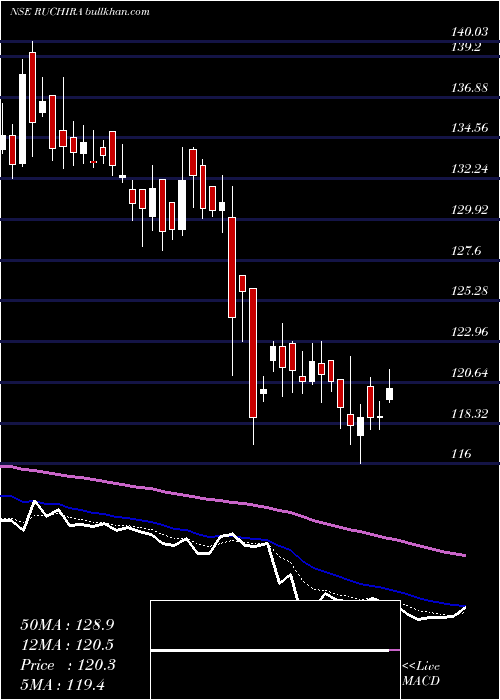Click the pink 50MA line's right end
The image size is (500, 700).
coord(465,555)
